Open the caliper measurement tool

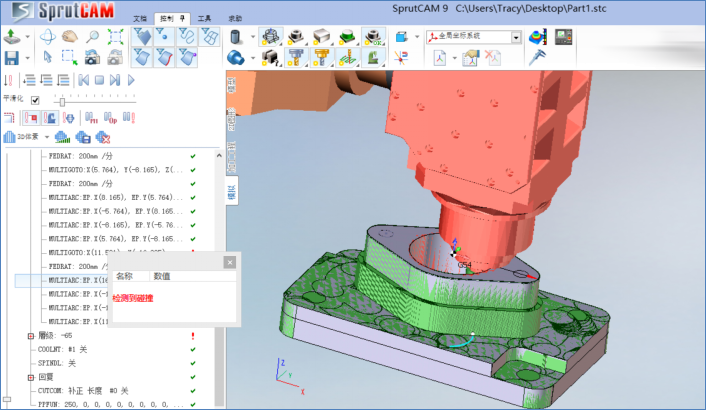pos(537,58)
